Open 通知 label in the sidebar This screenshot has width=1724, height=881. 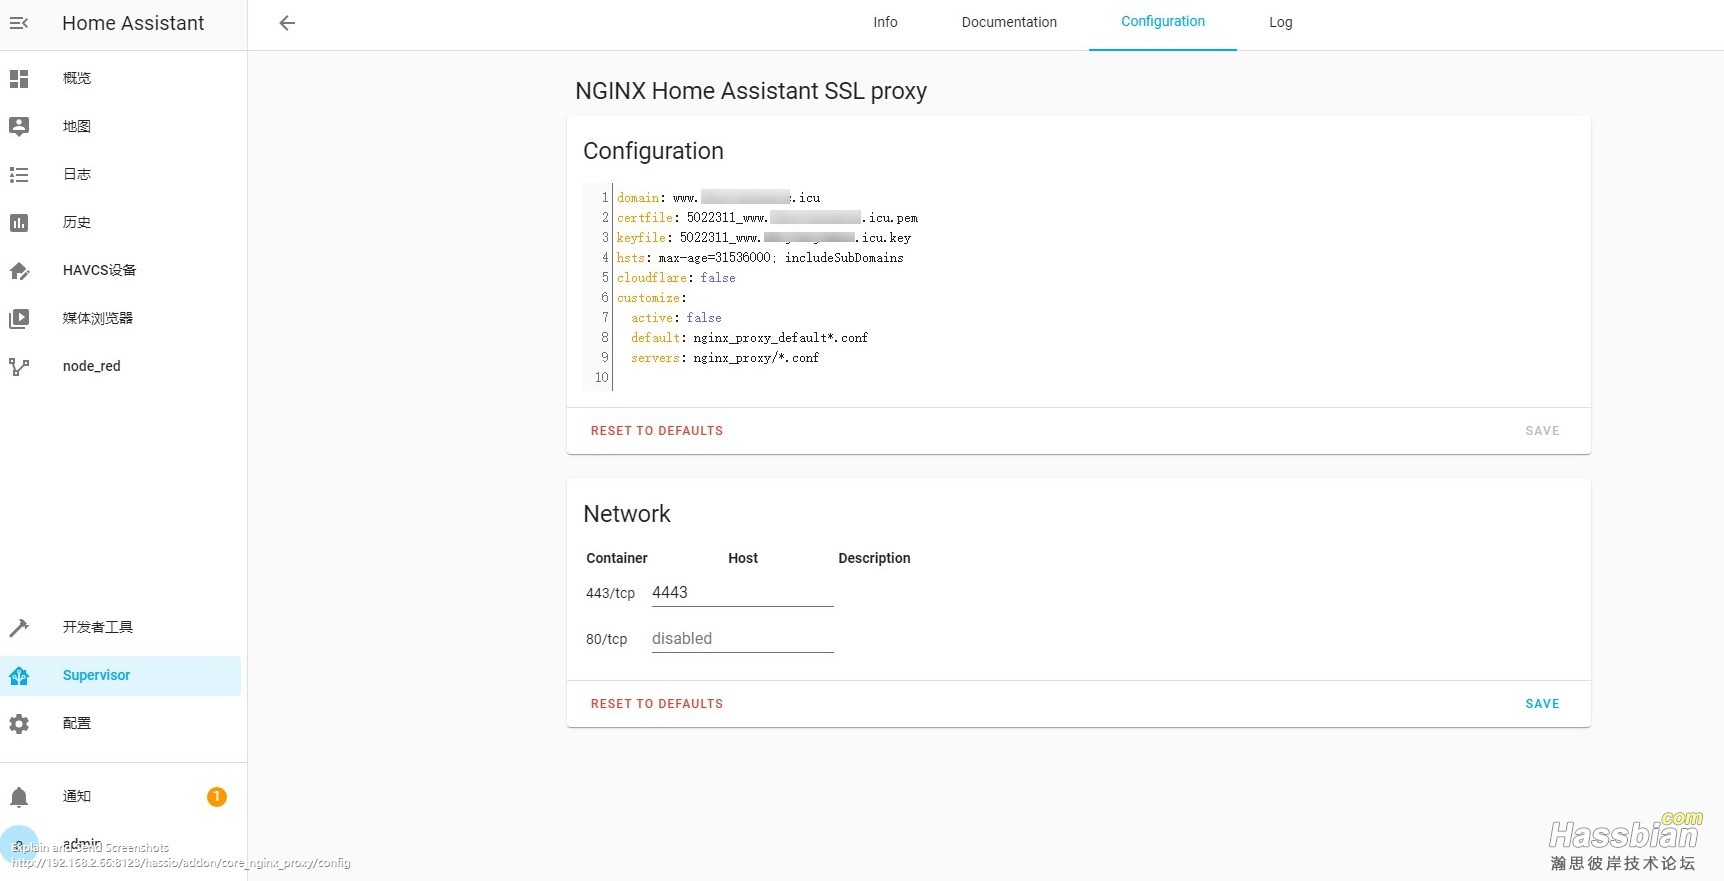[77, 796]
